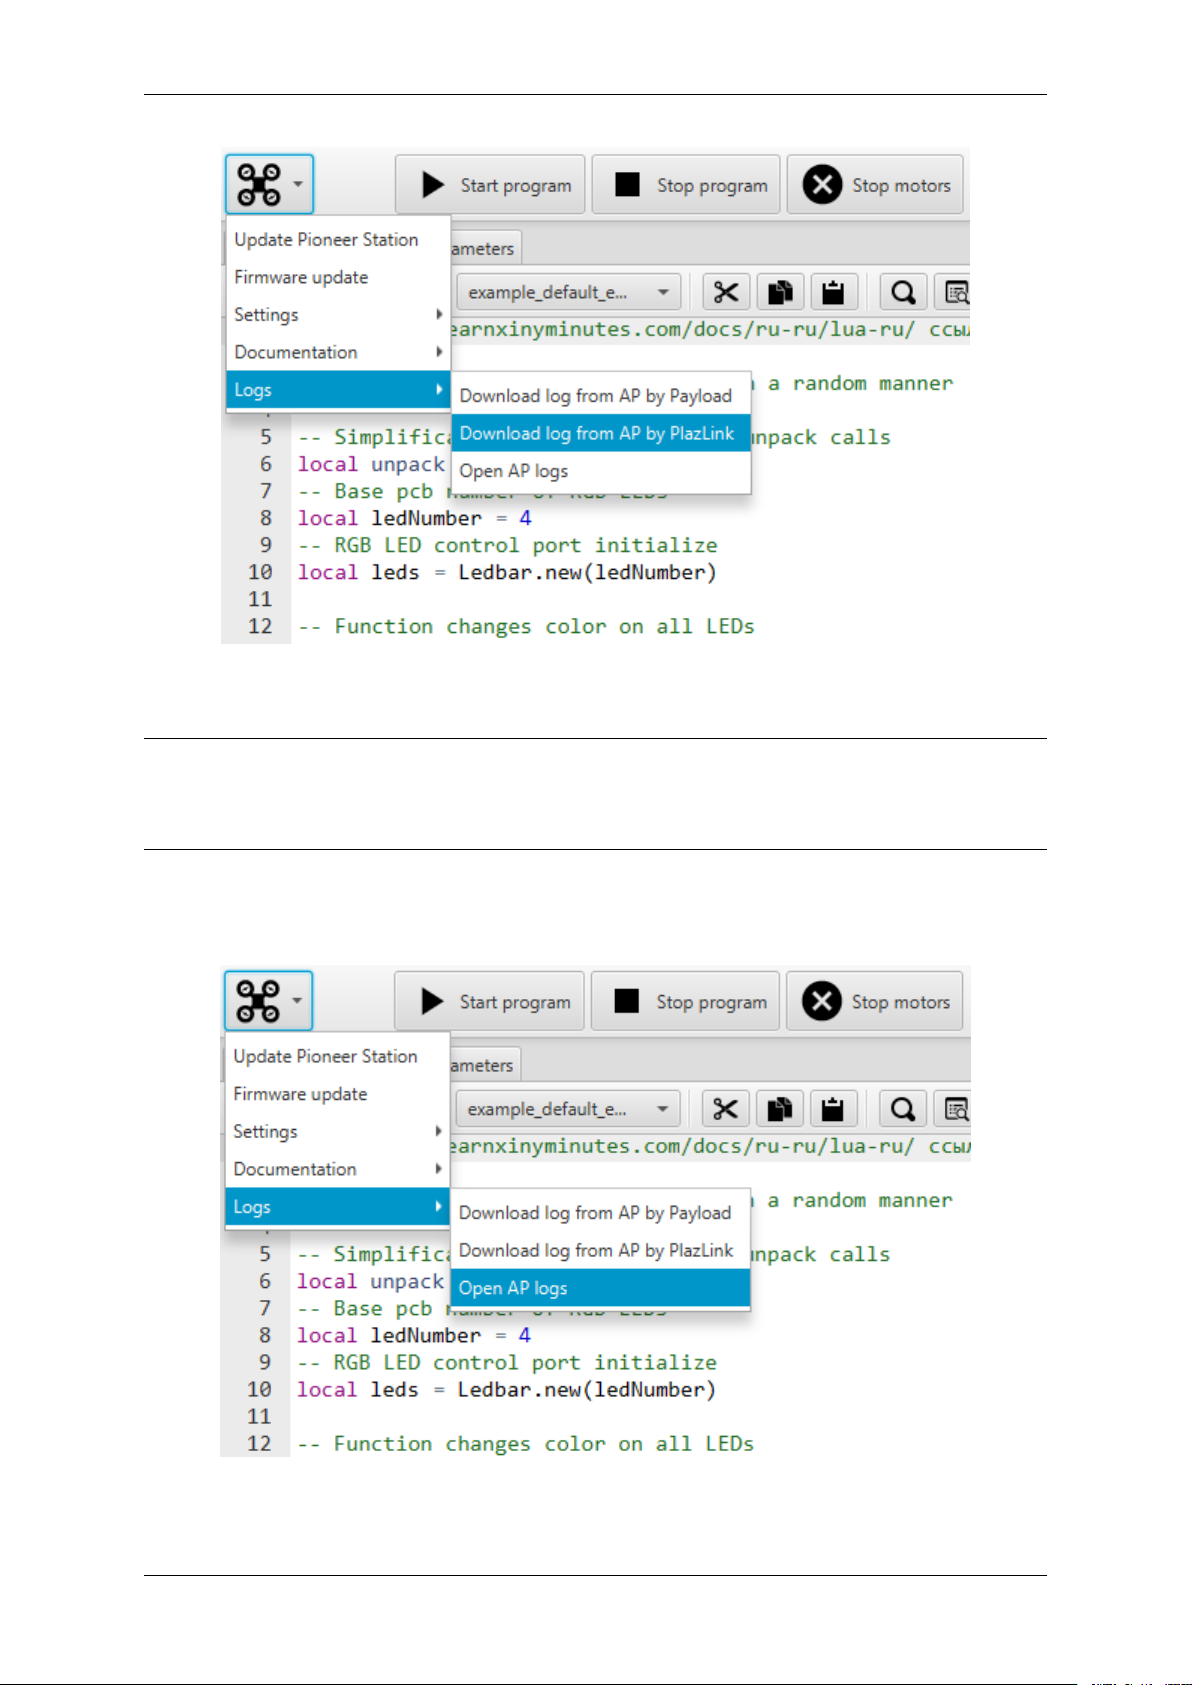
Task: Click the magnifier search icon in lower screenshot
Action: (902, 1109)
